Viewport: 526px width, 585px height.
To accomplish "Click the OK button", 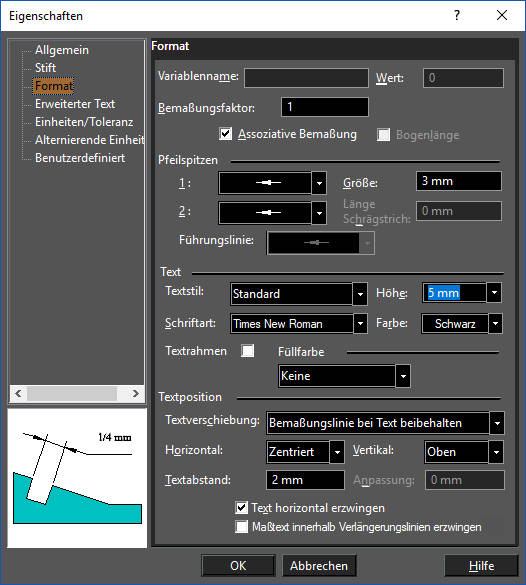I will 238,566.
